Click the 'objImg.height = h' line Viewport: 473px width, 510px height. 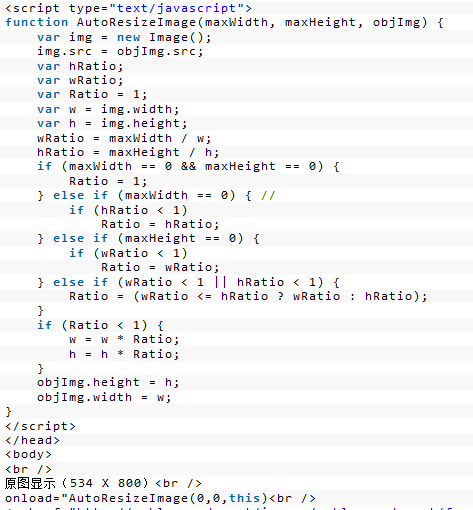click(108, 382)
